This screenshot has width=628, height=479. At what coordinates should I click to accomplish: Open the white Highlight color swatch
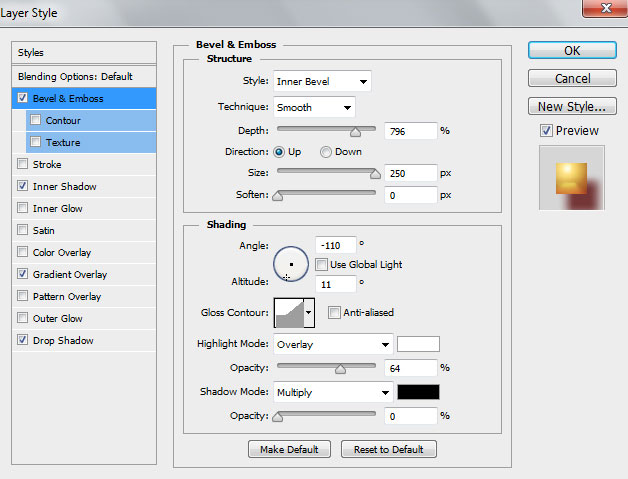pos(418,344)
